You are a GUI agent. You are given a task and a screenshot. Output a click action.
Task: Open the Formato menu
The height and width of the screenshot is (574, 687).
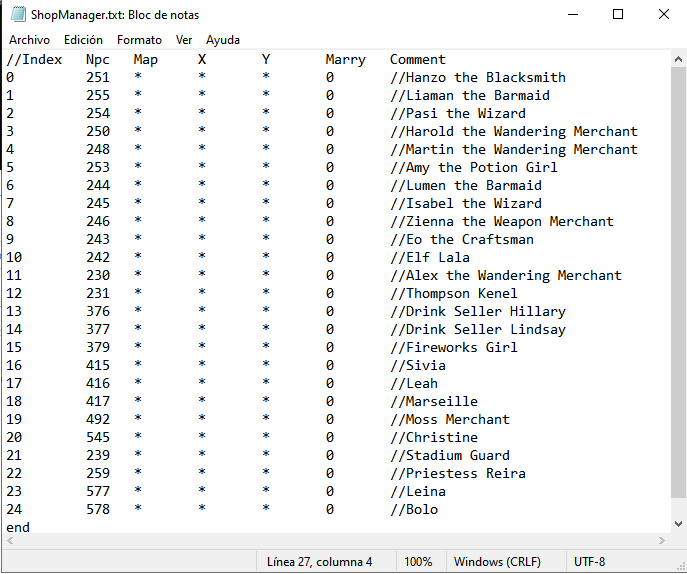pyautogui.click(x=139, y=40)
